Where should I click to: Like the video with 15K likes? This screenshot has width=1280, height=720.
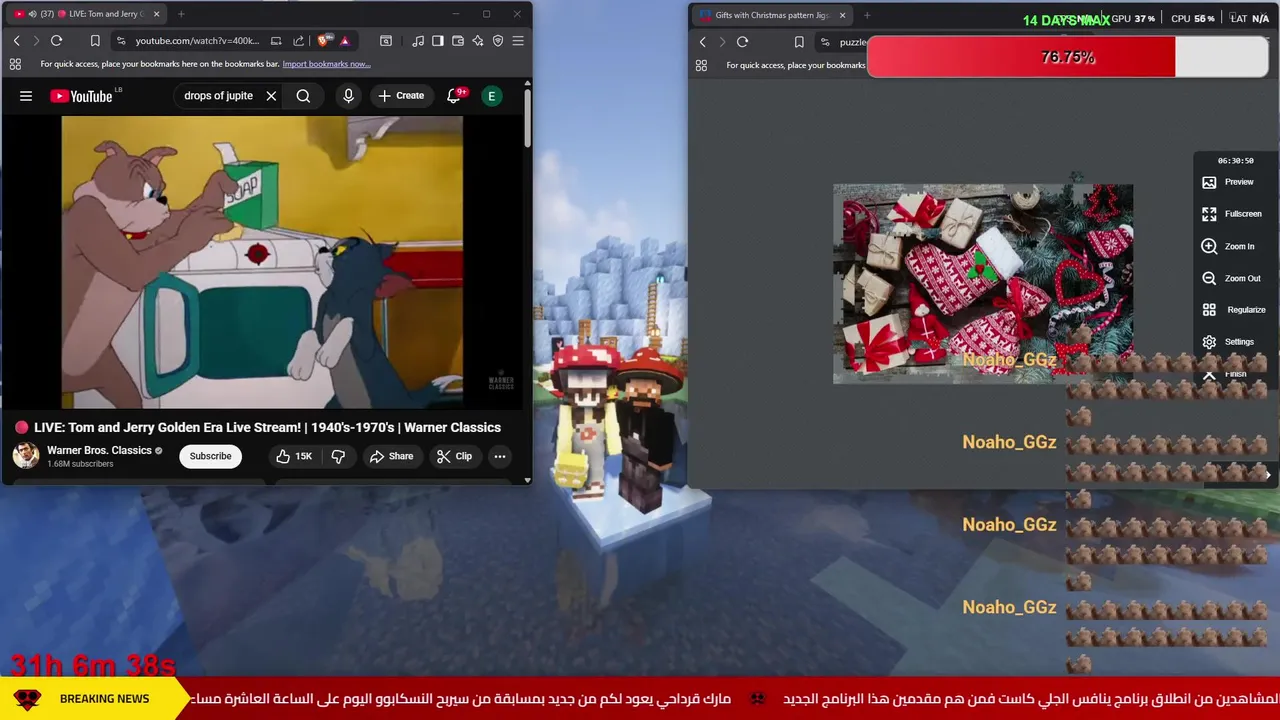click(x=295, y=456)
